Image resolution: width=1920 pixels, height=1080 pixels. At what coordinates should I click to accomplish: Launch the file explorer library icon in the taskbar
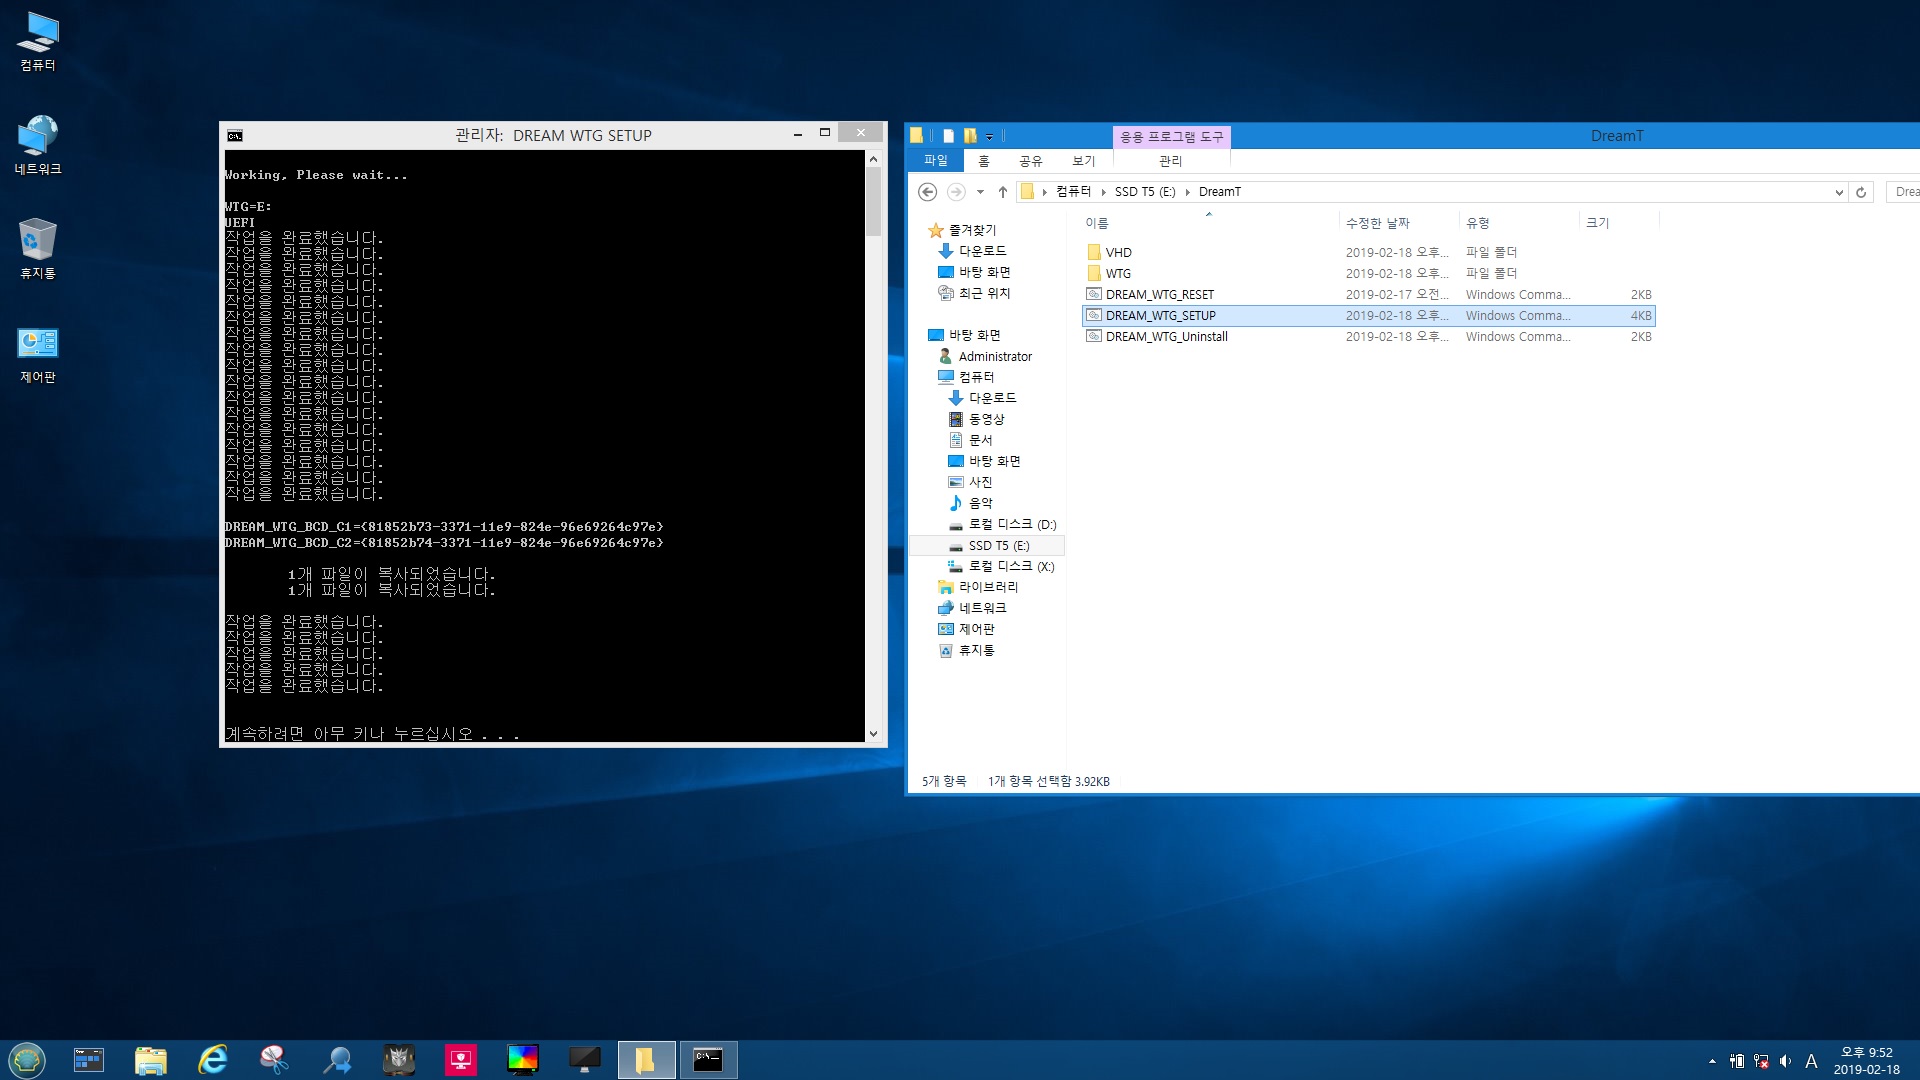point(151,1060)
